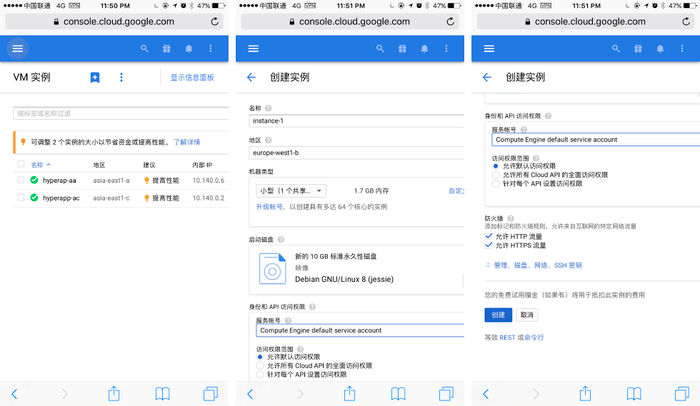Open the REST equivalent link
Viewport: 700px width, 406px height.
pyautogui.click(x=507, y=337)
